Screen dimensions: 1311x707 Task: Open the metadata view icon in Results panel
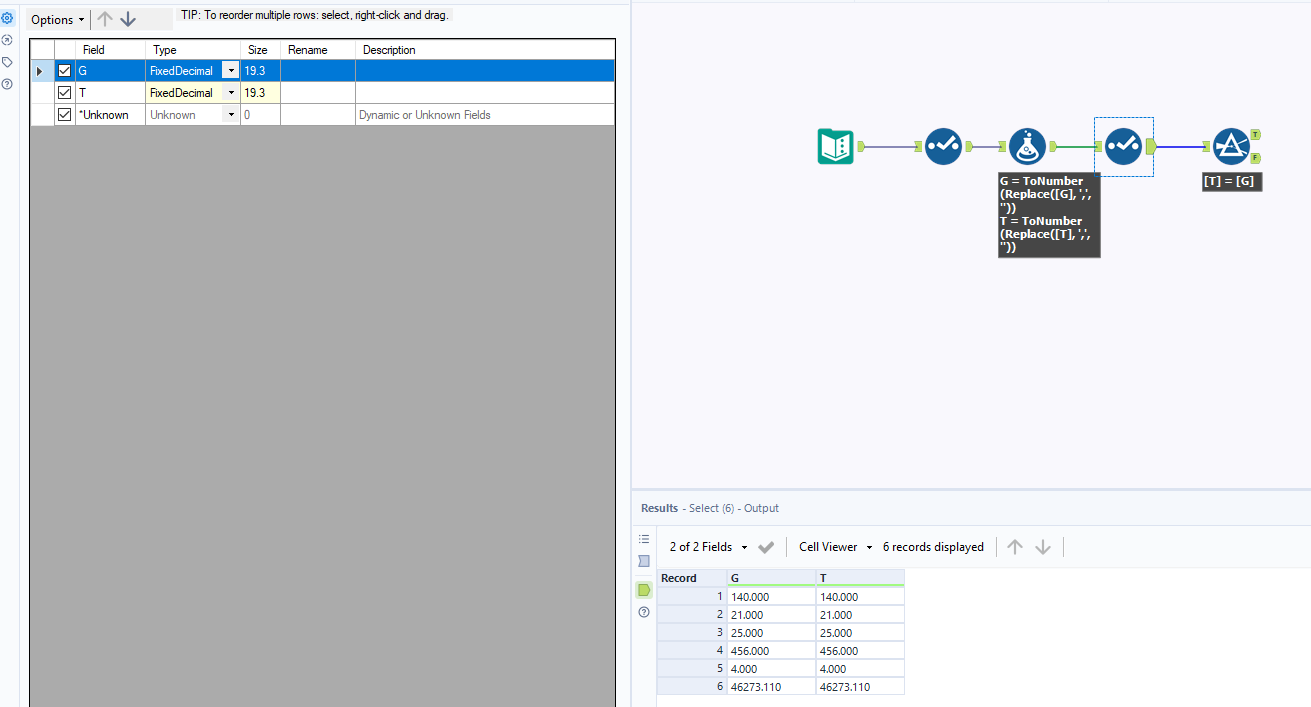[x=644, y=539]
